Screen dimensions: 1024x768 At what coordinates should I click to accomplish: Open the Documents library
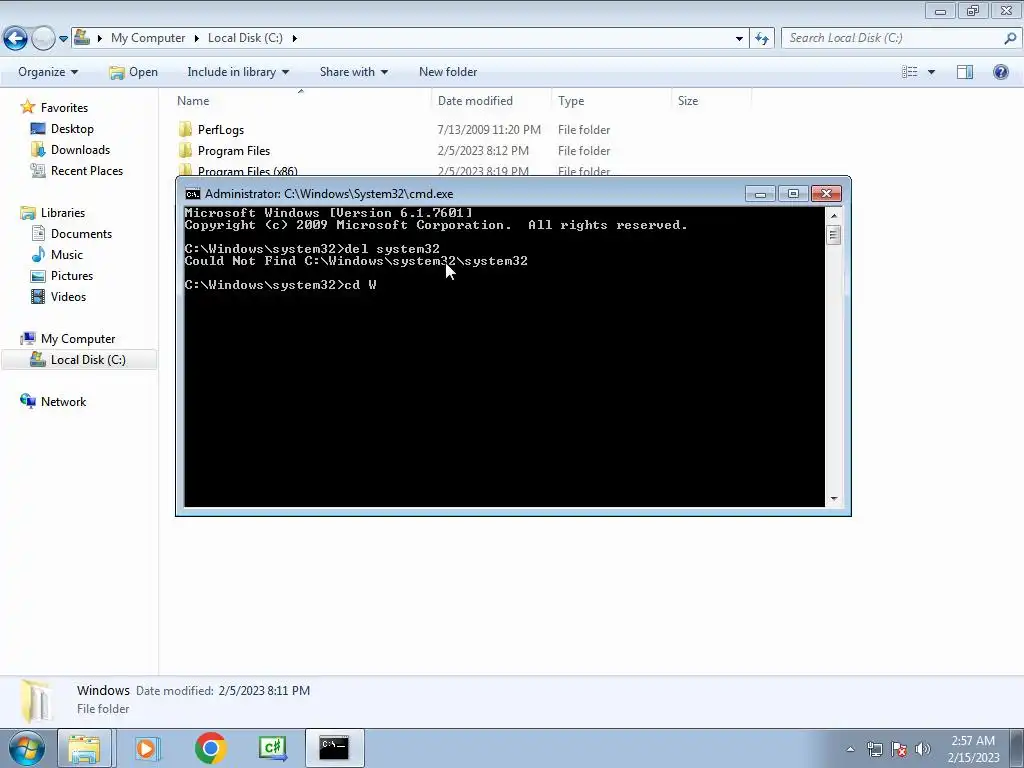click(81, 233)
